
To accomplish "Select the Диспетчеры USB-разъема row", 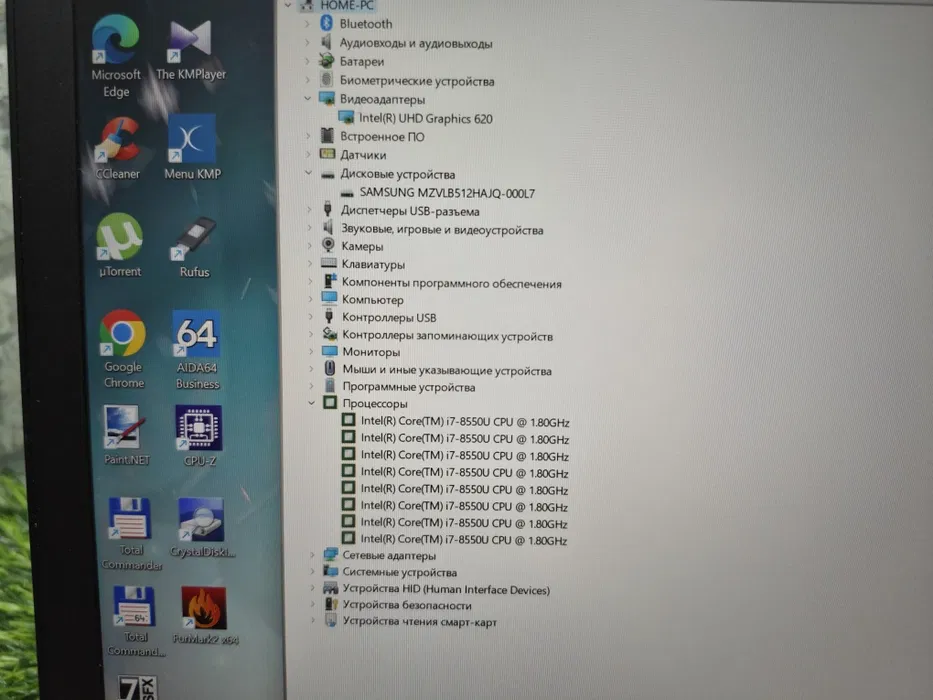I will [x=400, y=211].
